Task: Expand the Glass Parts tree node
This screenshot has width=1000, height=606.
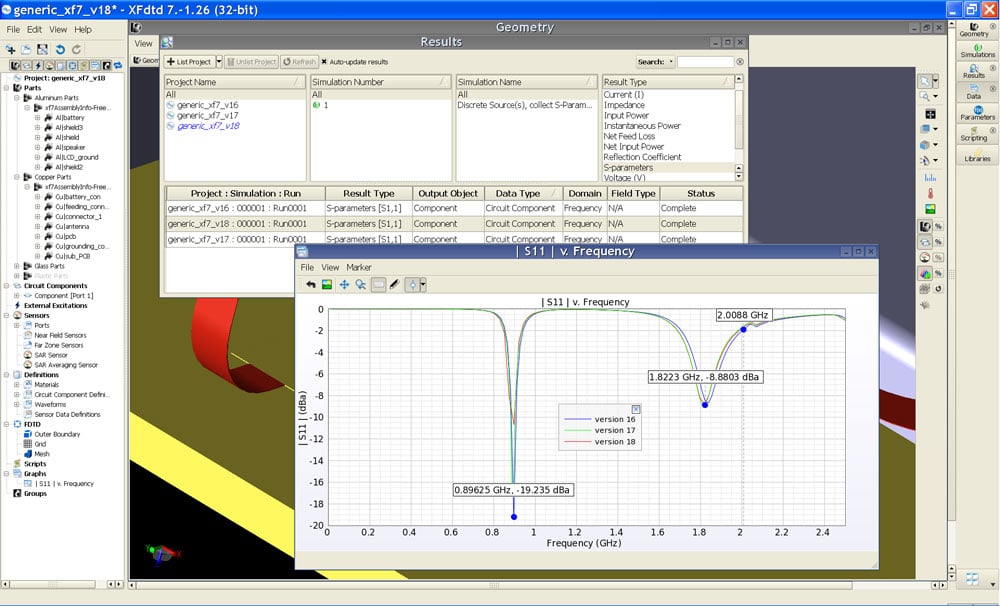Action: tap(16, 266)
